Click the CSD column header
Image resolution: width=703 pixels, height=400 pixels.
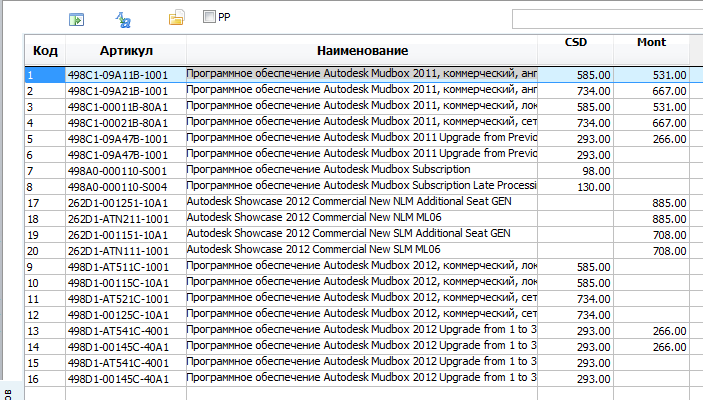pyautogui.click(x=576, y=42)
